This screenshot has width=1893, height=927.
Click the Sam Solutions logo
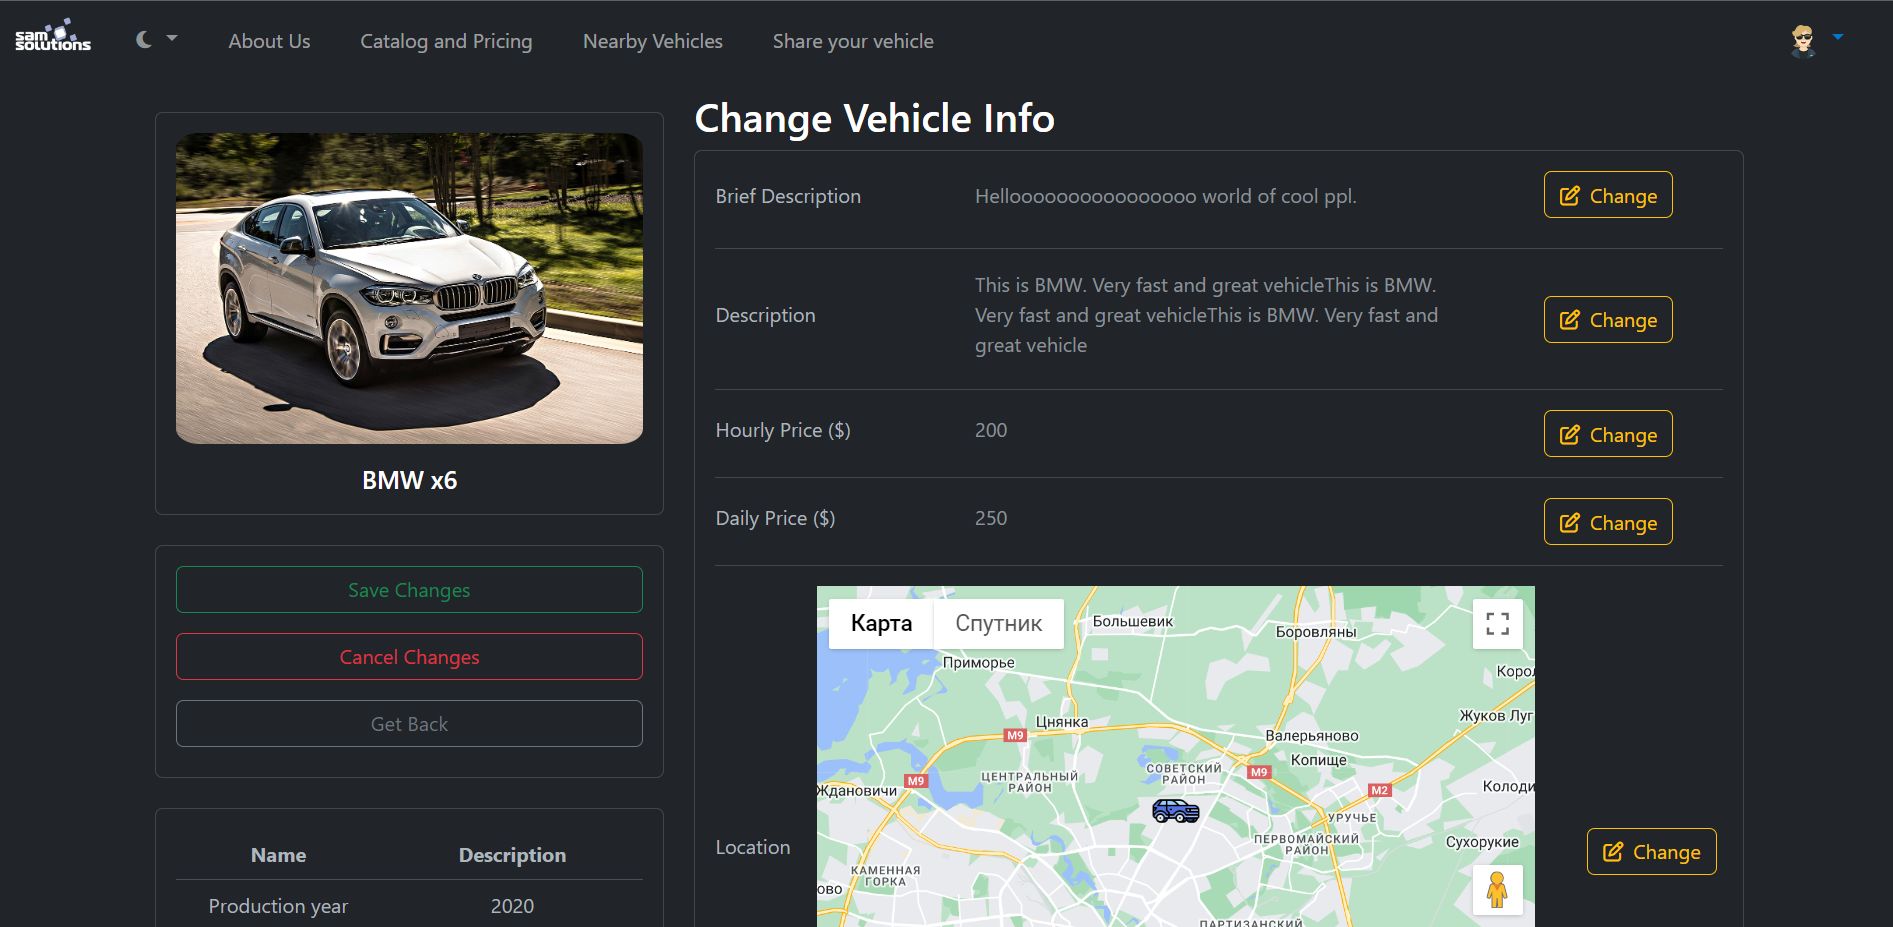pos(53,35)
